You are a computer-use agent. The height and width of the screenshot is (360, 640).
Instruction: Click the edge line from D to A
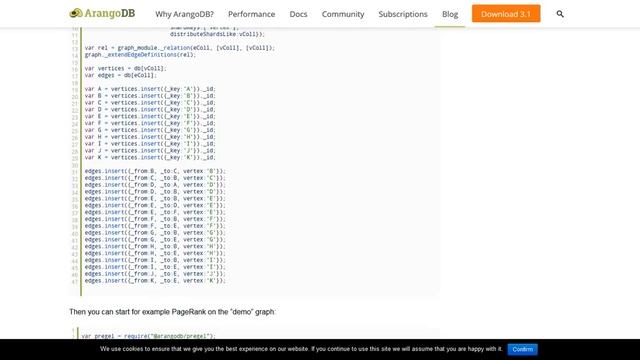[155, 185]
